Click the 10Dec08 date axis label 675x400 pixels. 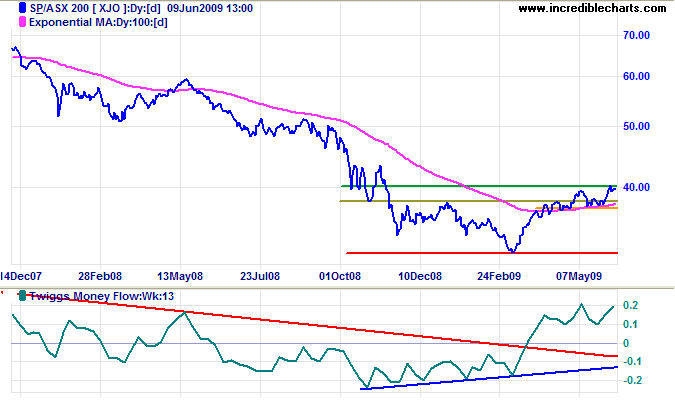[x=420, y=276]
